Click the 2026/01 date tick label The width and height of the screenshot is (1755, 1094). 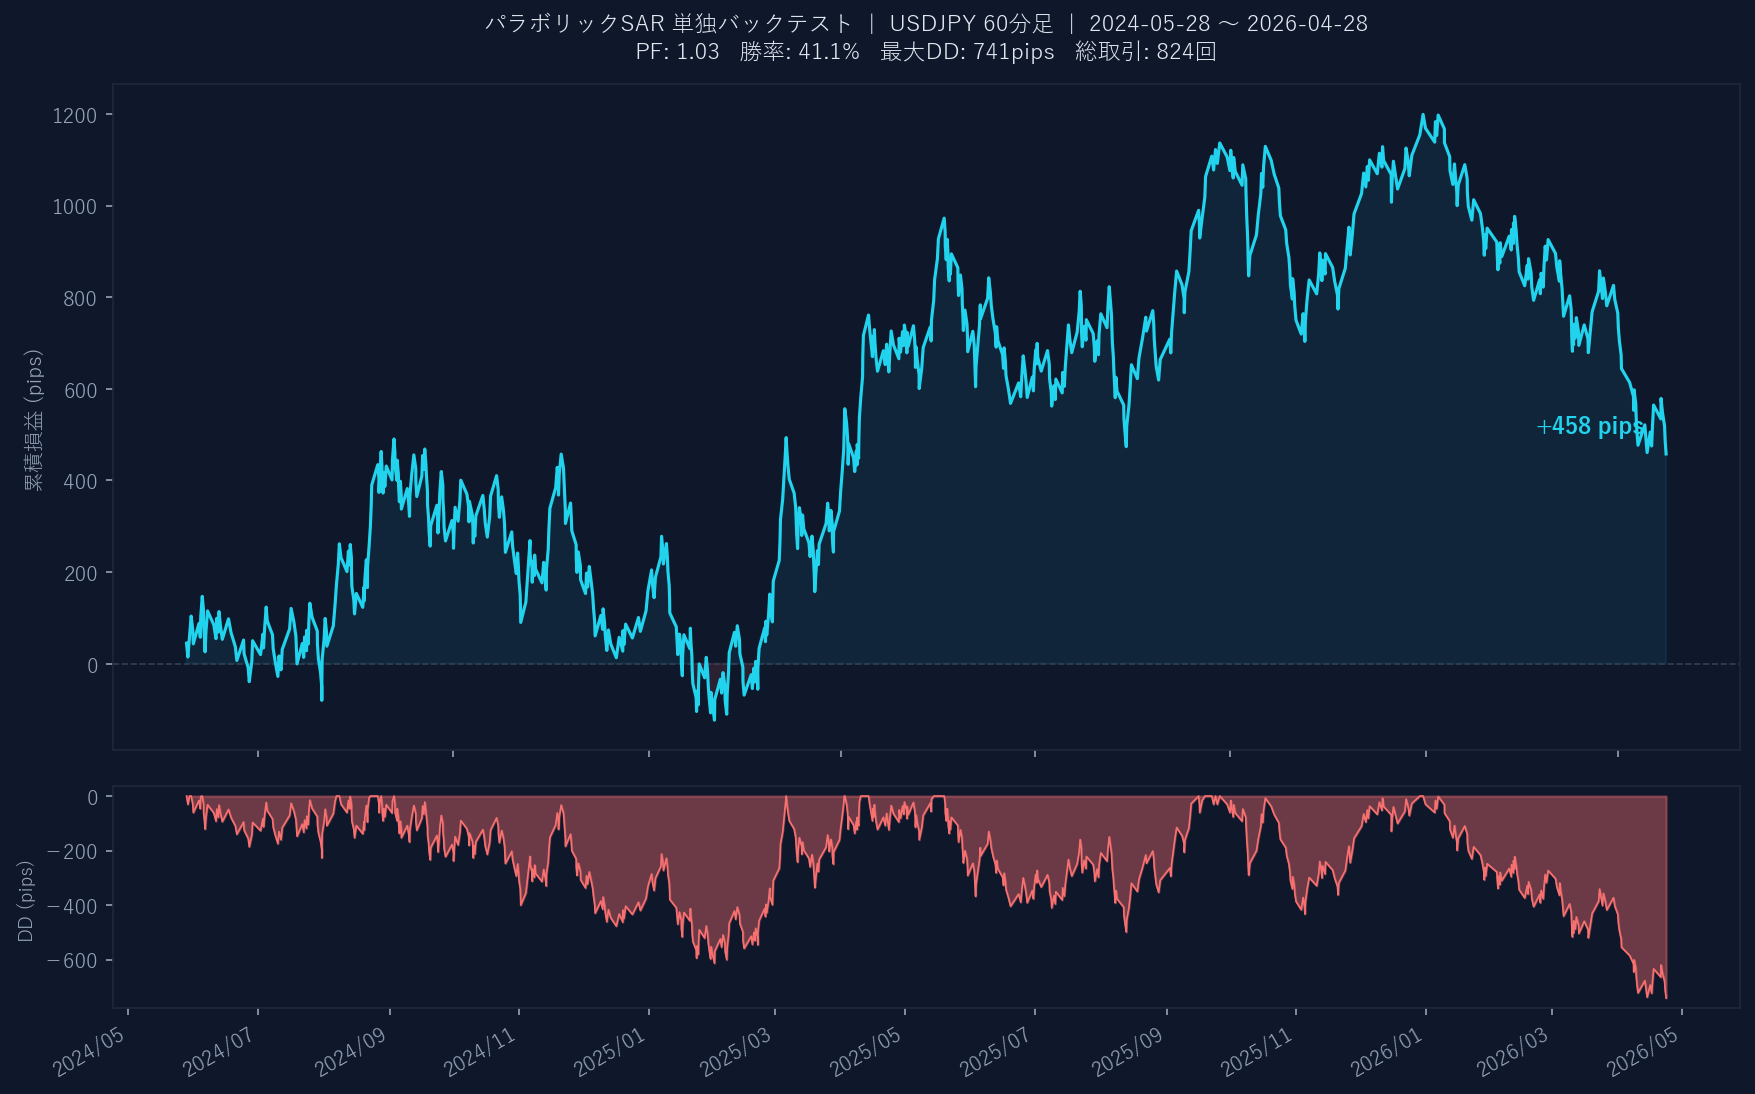1387,1052
